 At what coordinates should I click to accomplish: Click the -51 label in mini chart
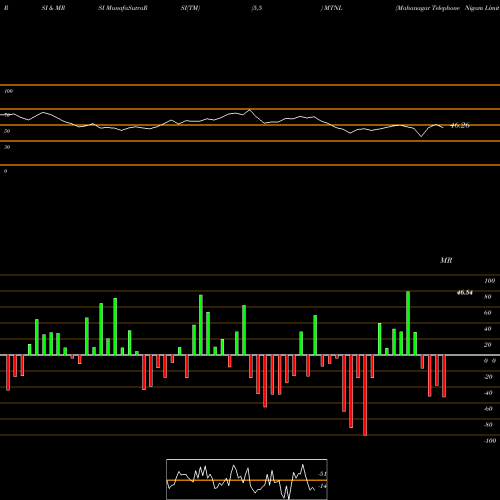click(322, 474)
